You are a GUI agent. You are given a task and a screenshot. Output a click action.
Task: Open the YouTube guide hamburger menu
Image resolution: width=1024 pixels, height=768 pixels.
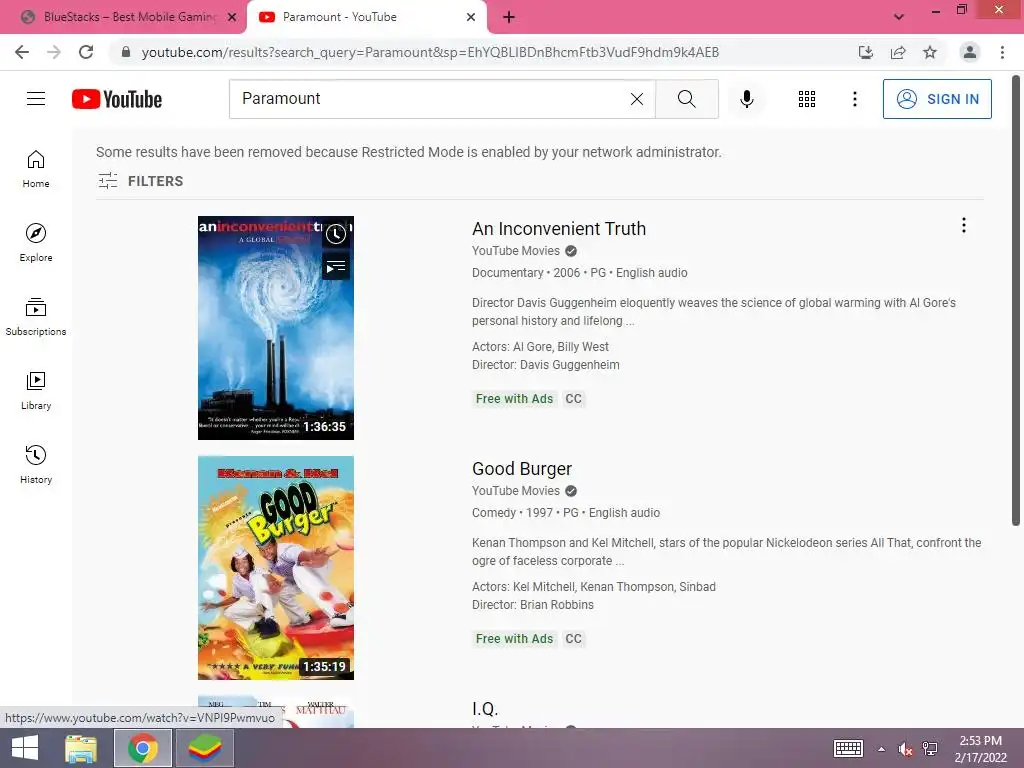36,99
